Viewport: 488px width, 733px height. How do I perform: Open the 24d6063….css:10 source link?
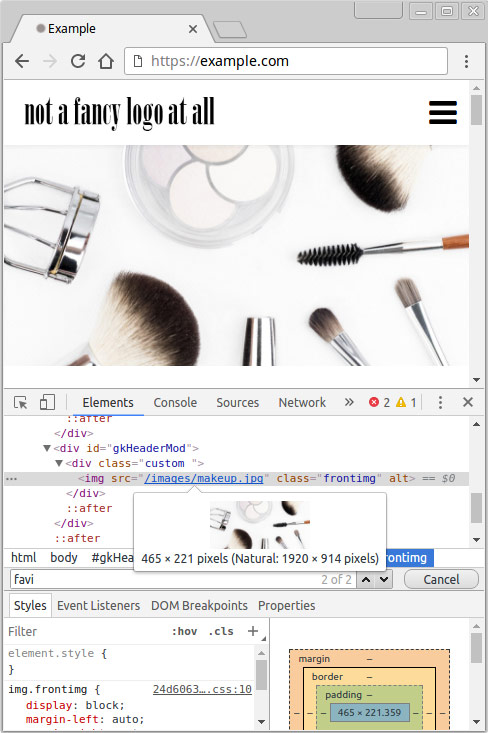point(202,690)
